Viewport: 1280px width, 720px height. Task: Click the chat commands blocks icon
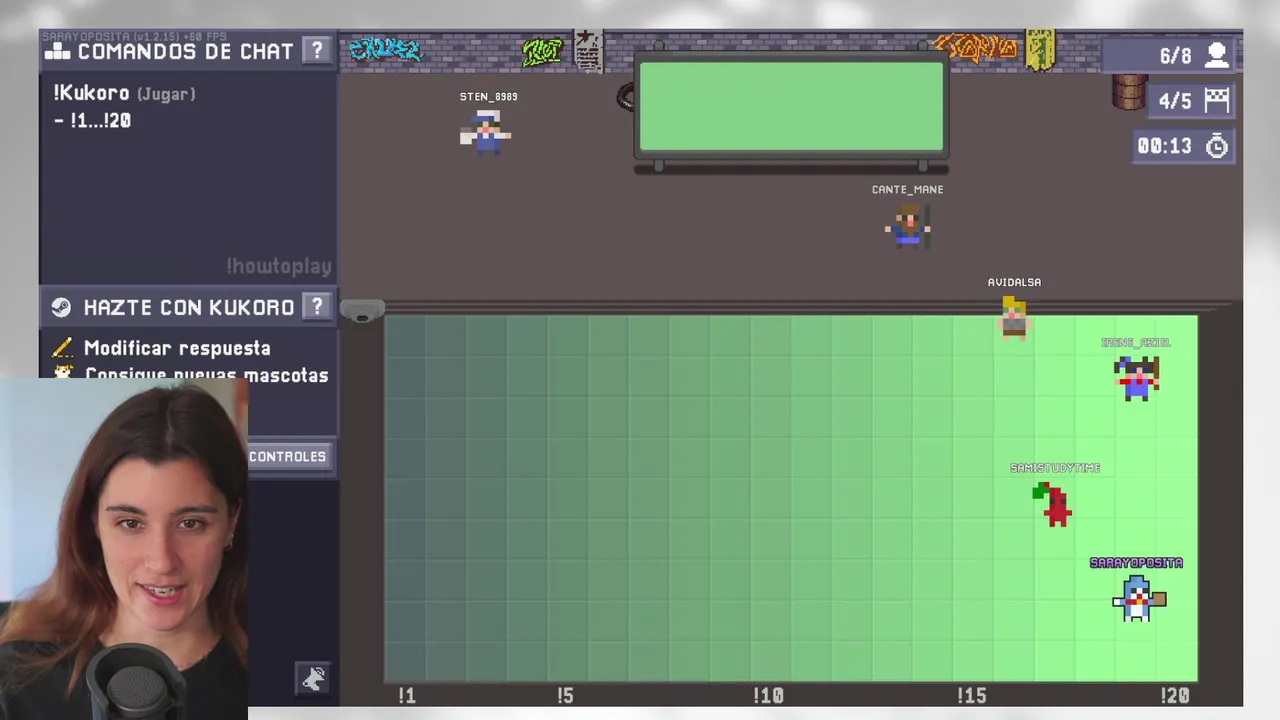click(58, 51)
